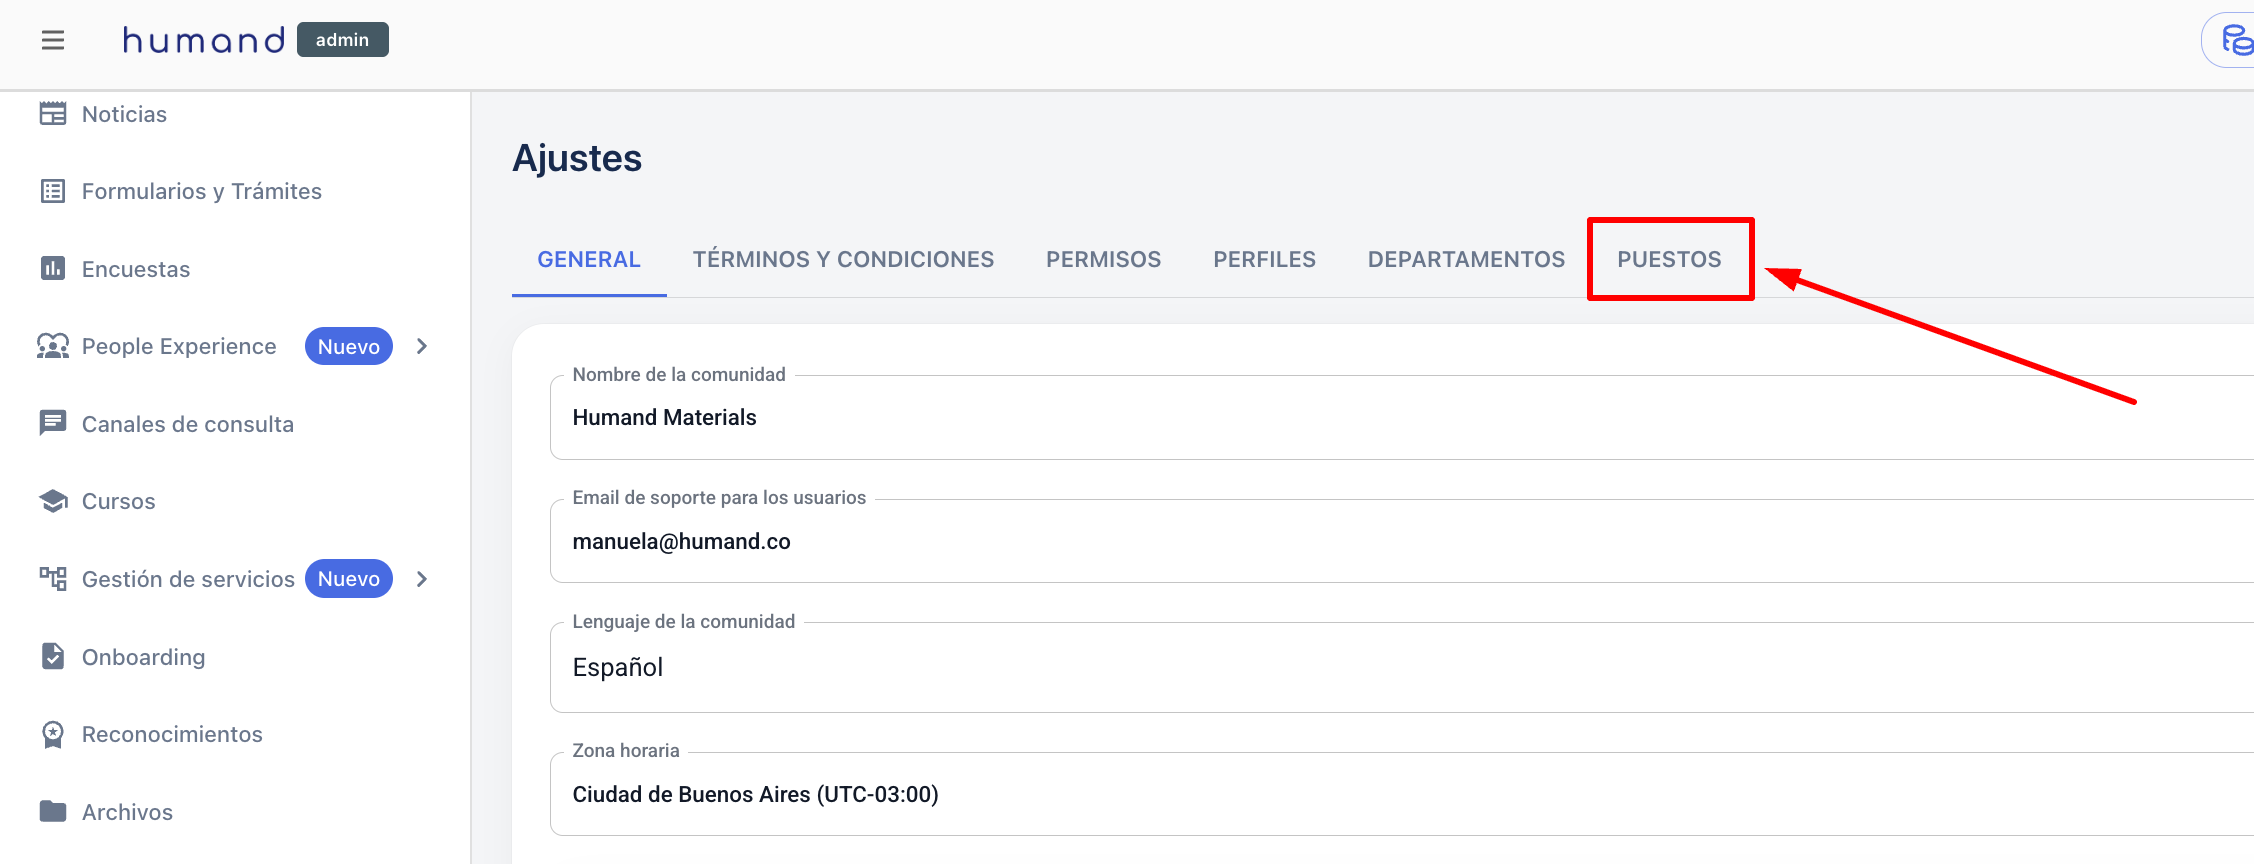Open the hamburger navigation menu
The image size is (2254, 864).
(x=53, y=40)
